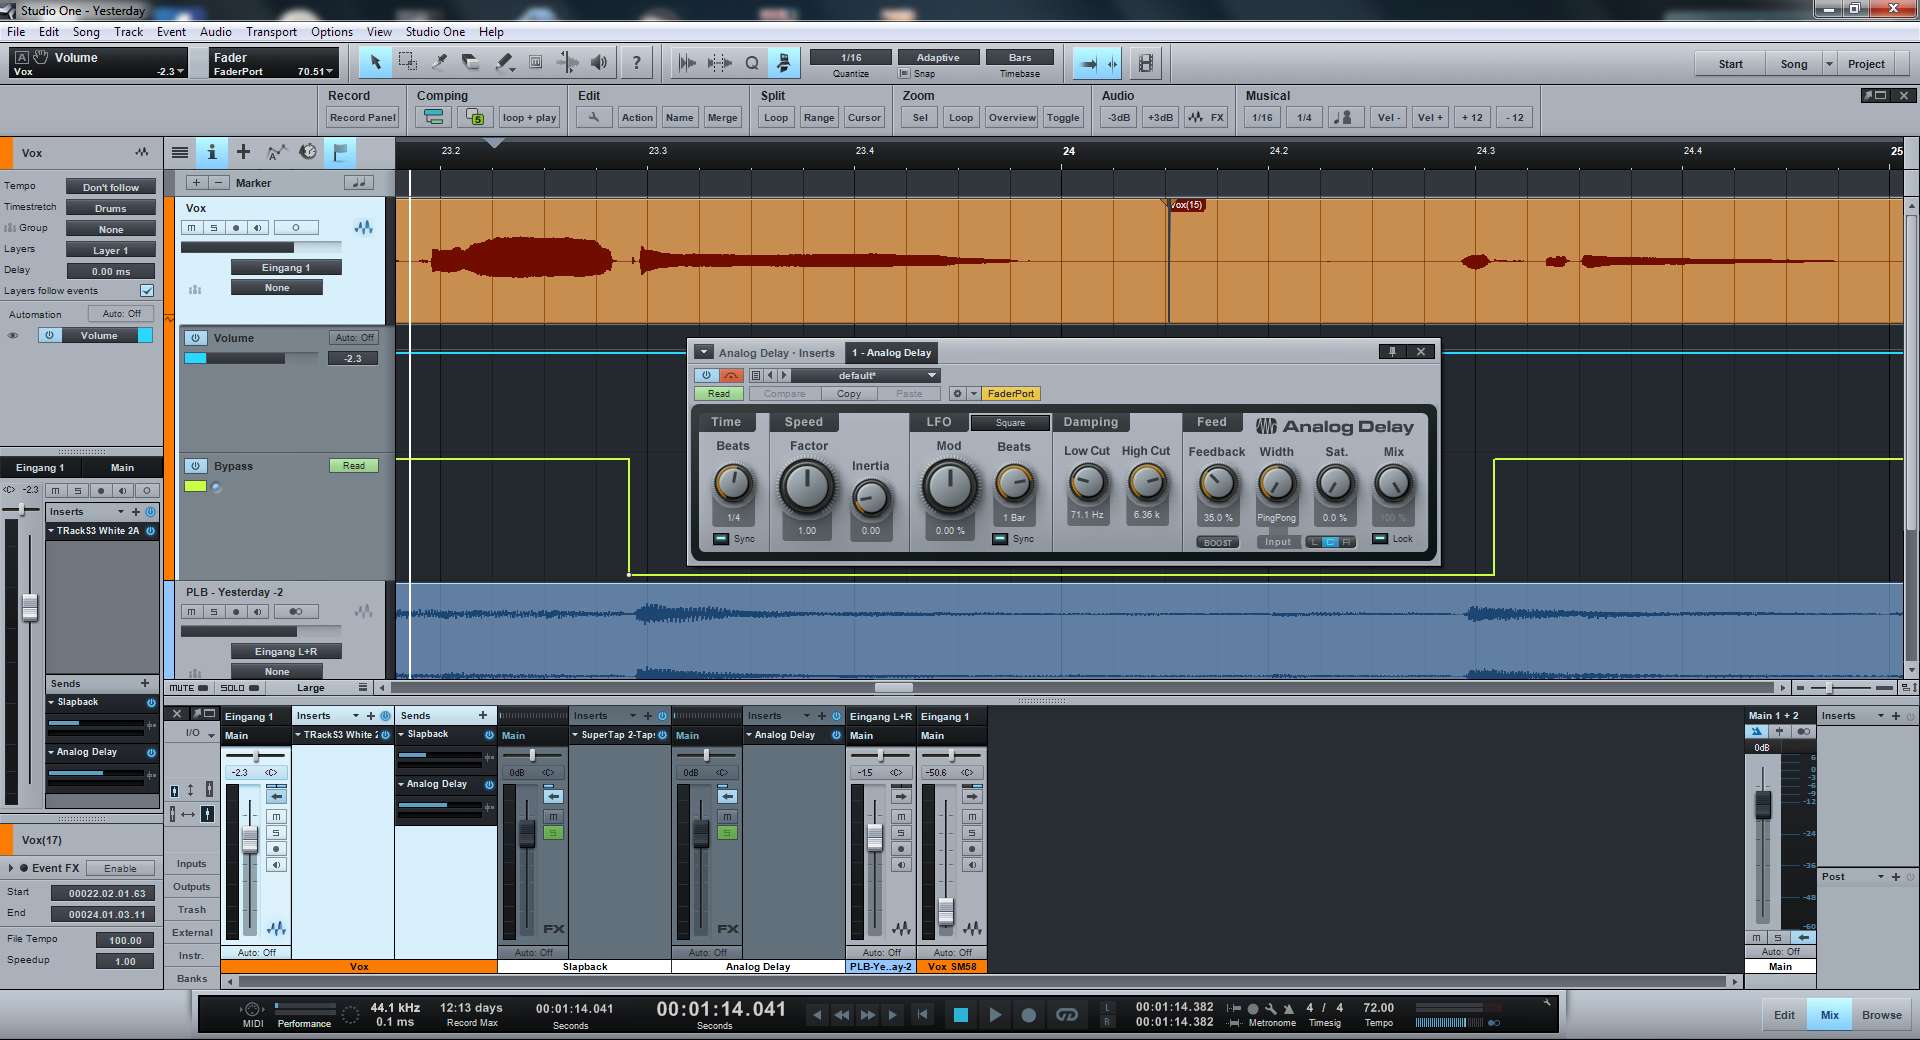Open the Transport menu
Viewport: 1920px width, 1040px height.
point(271,31)
